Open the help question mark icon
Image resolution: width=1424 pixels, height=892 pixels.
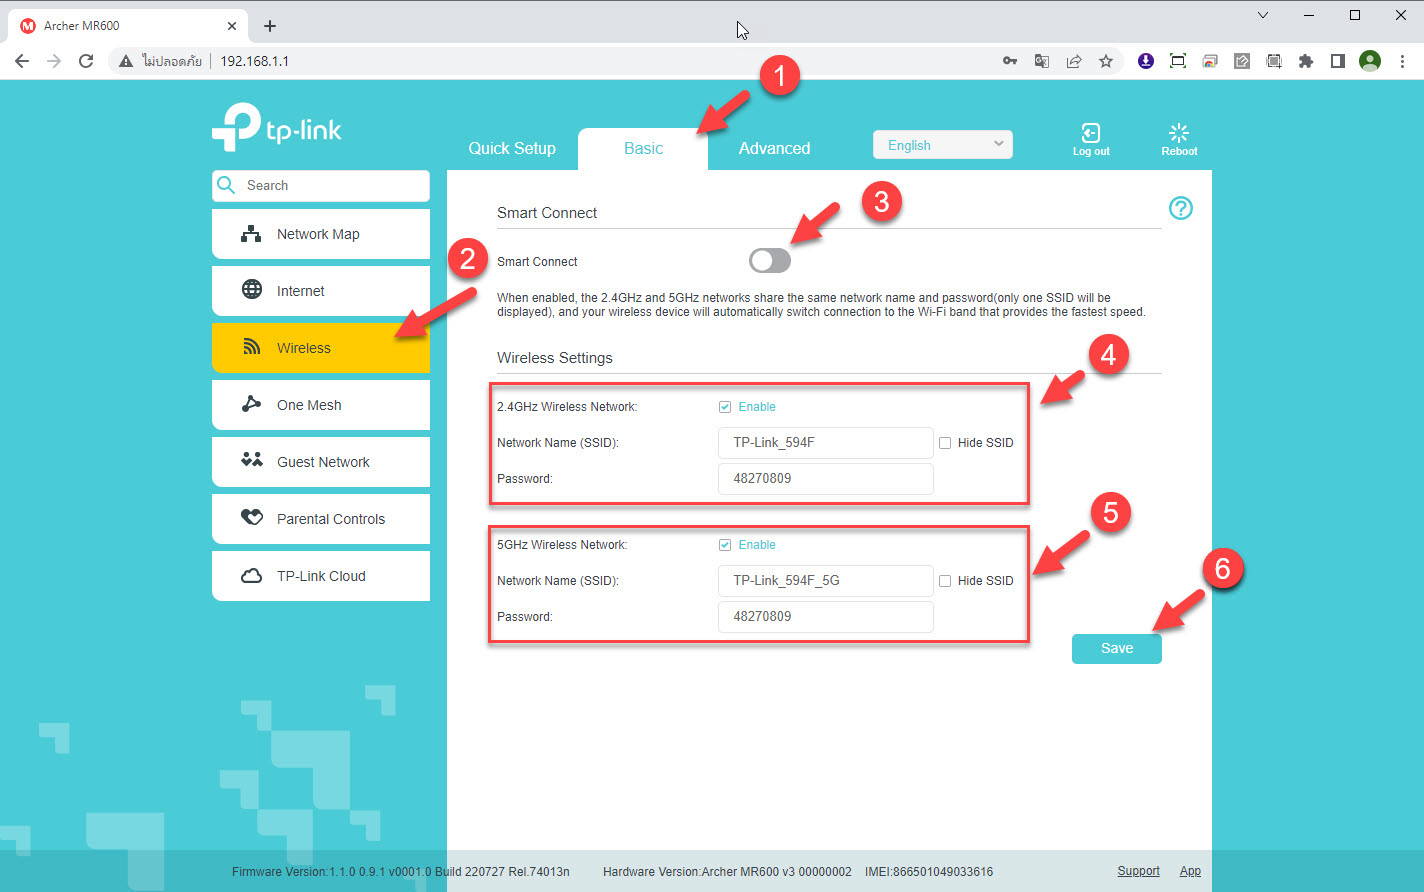[x=1181, y=208]
